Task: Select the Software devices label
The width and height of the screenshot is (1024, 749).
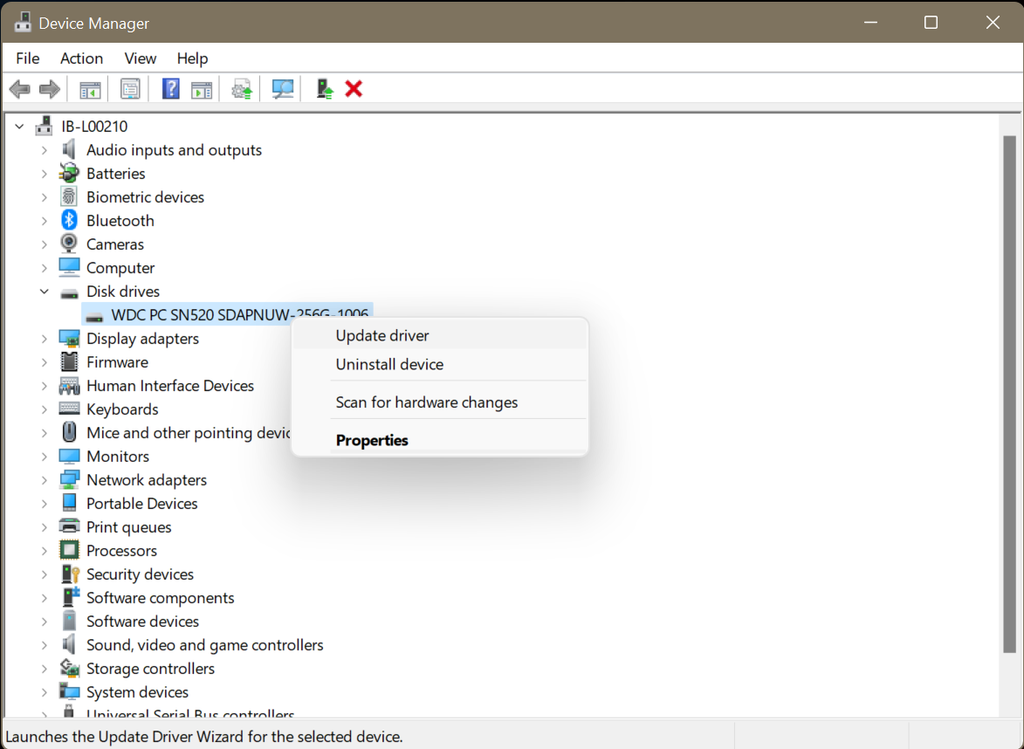Action: click(142, 621)
